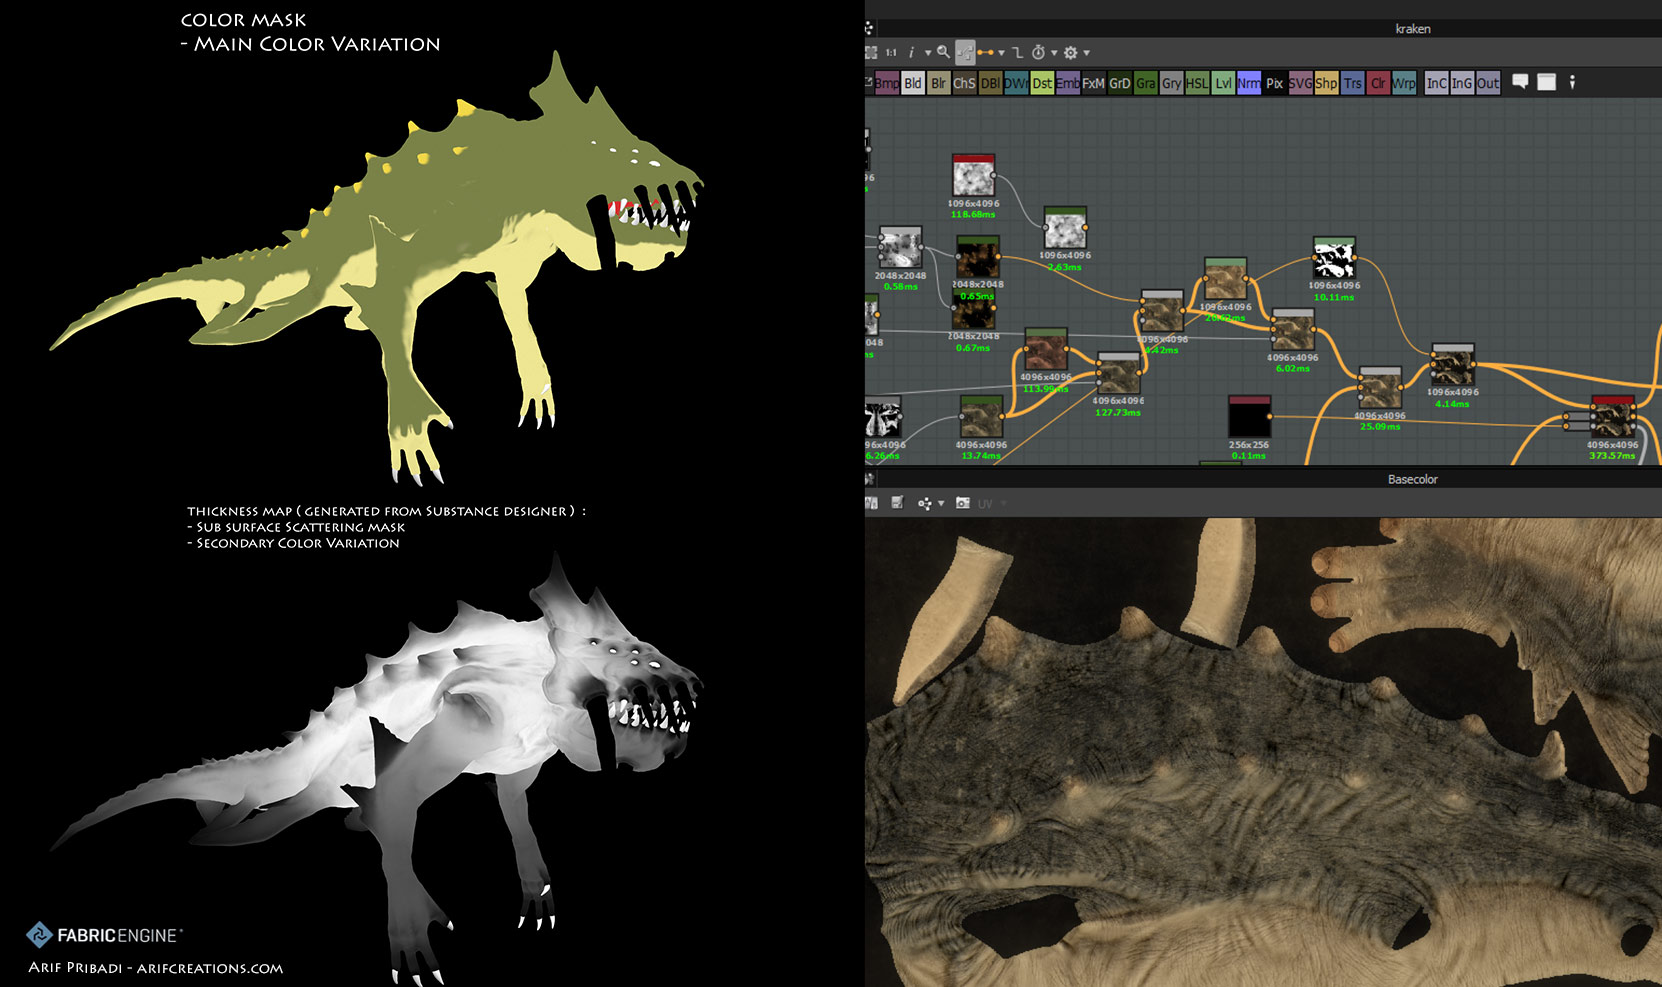The height and width of the screenshot is (987, 1662).
Task: Add a Normal node via Nrm button
Action: [x=1248, y=83]
